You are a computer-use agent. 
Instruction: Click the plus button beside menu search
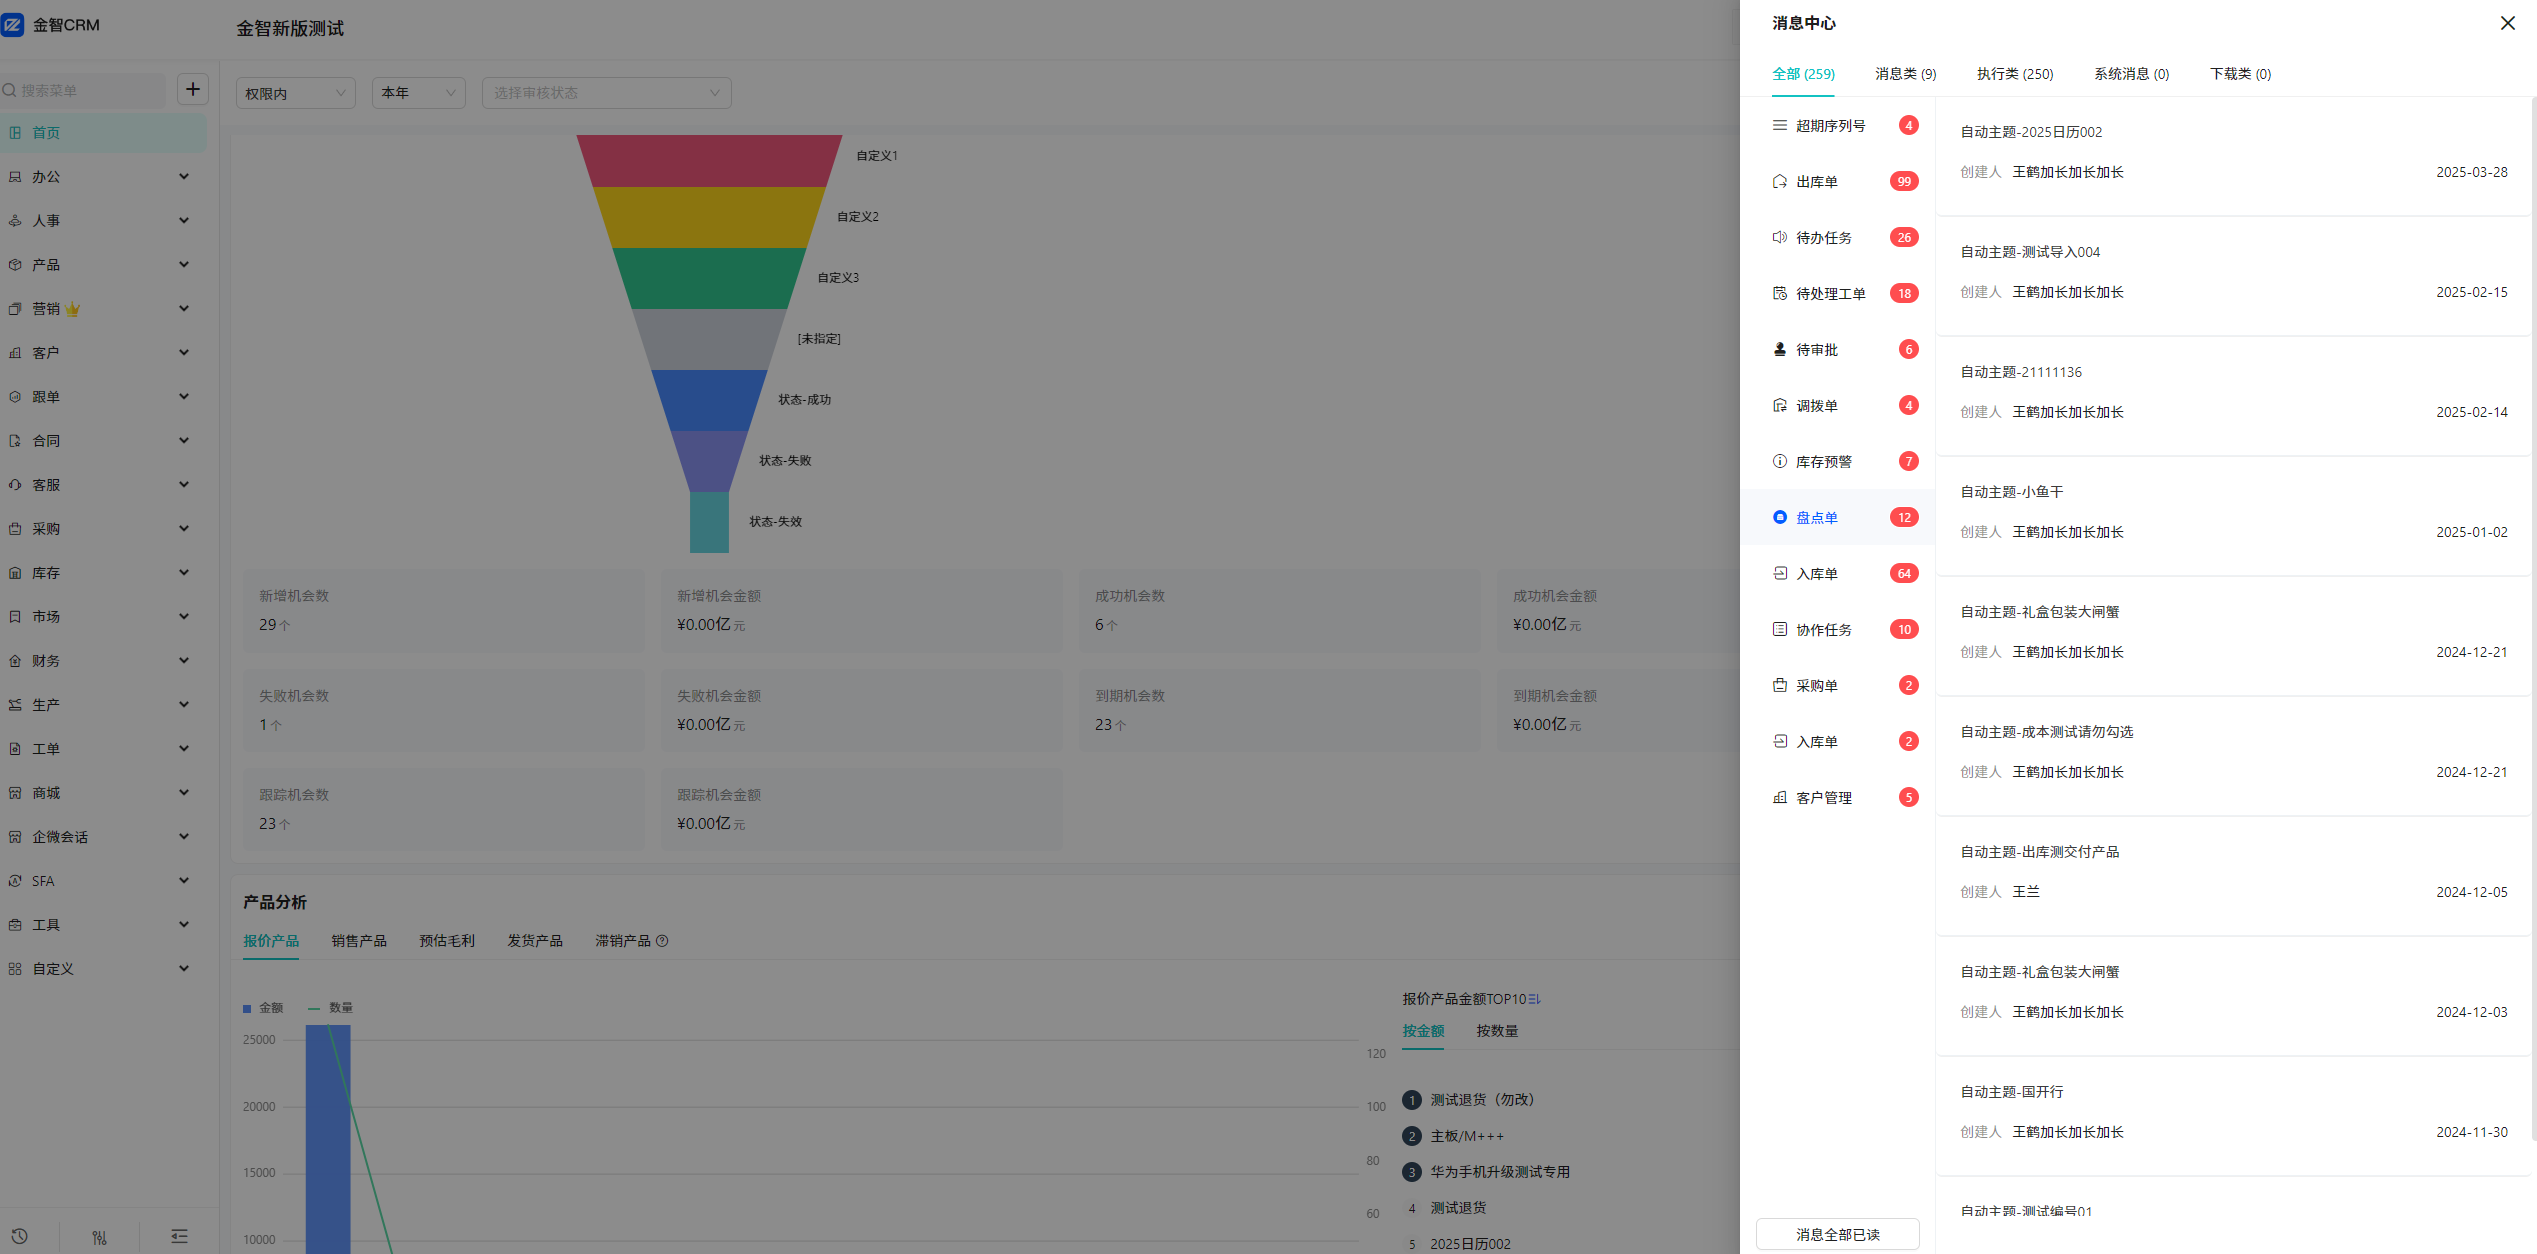tap(193, 89)
